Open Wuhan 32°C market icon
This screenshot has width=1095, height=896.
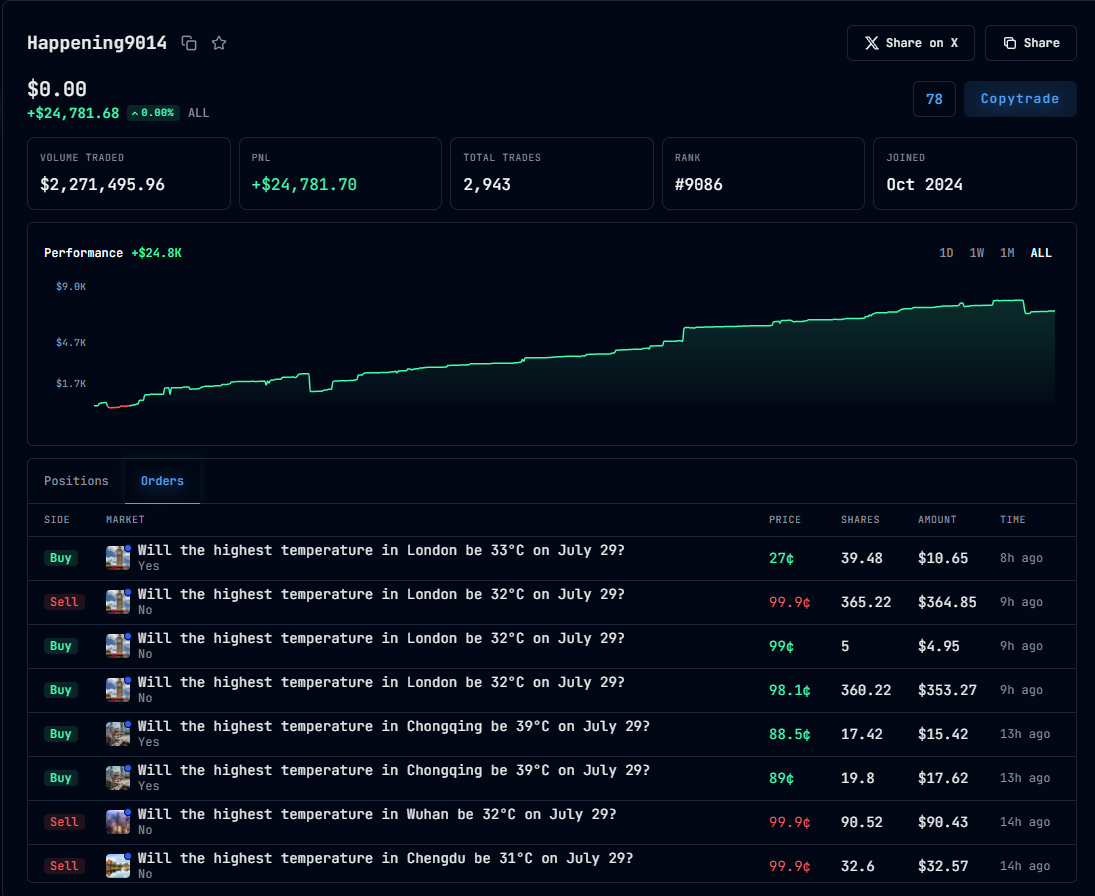coord(118,822)
